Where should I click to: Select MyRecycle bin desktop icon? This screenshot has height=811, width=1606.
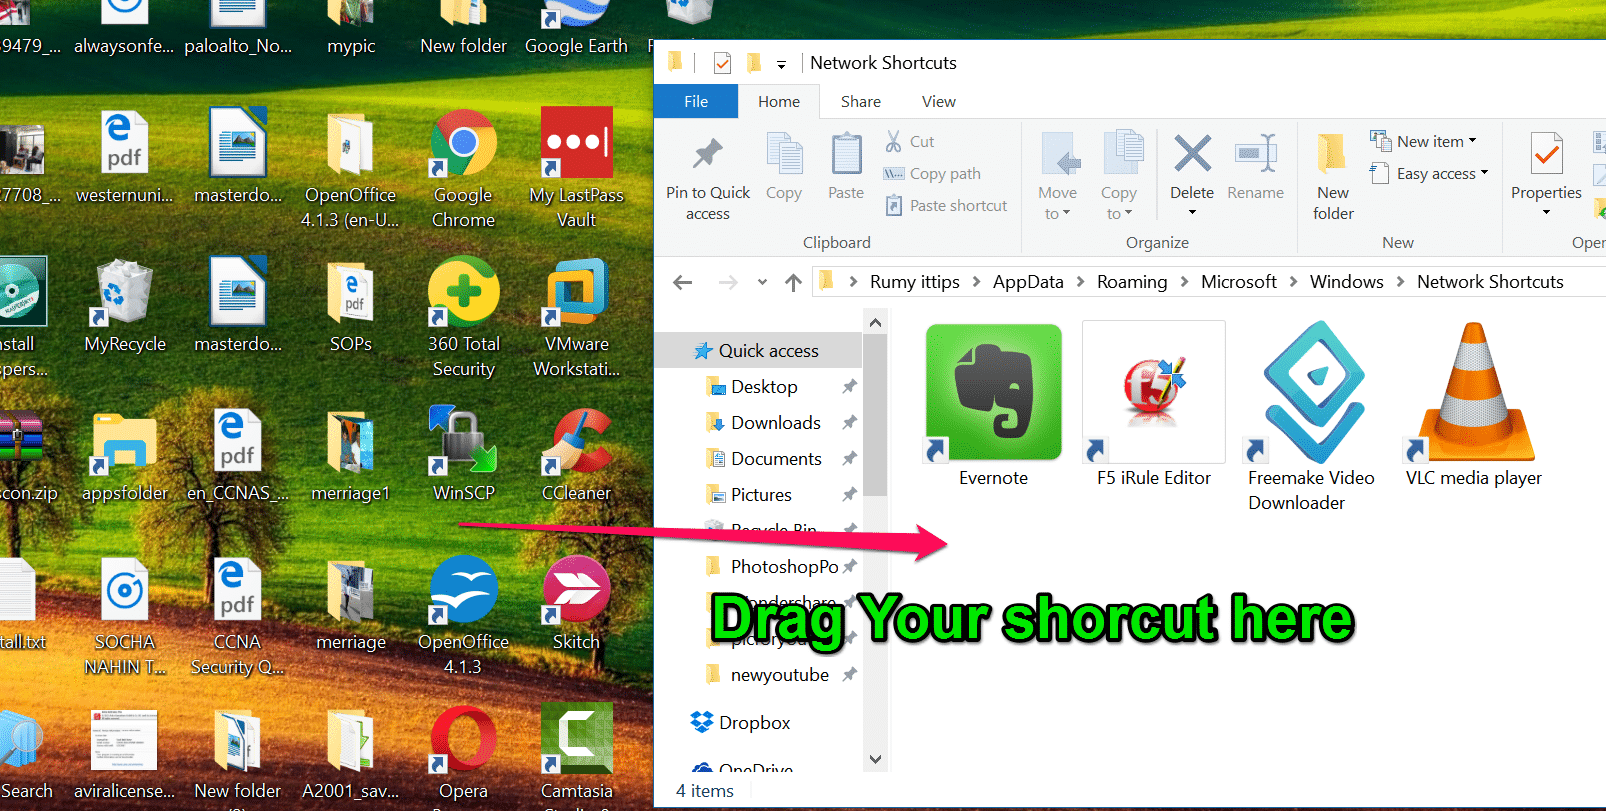tap(125, 305)
